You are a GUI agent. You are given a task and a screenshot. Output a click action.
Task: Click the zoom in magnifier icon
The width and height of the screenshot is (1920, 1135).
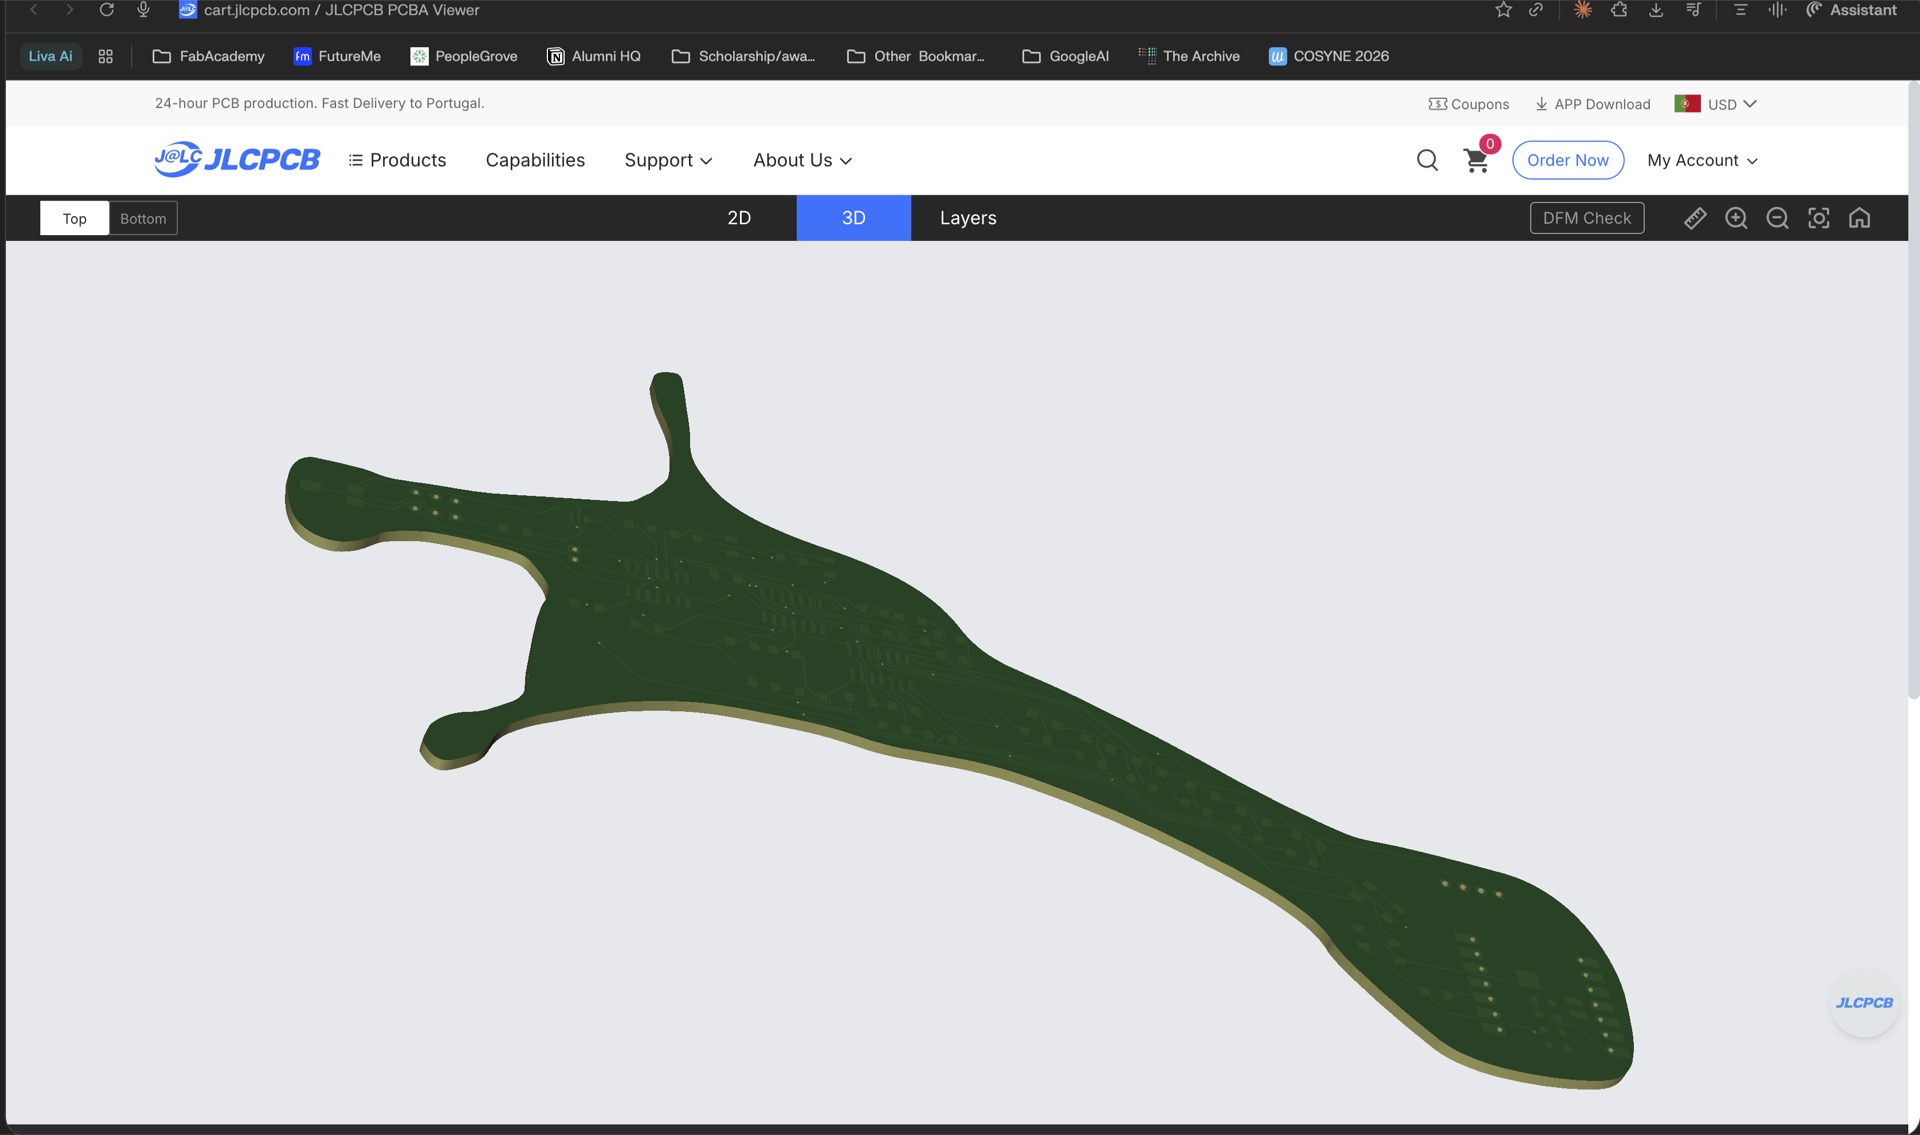(x=1736, y=218)
